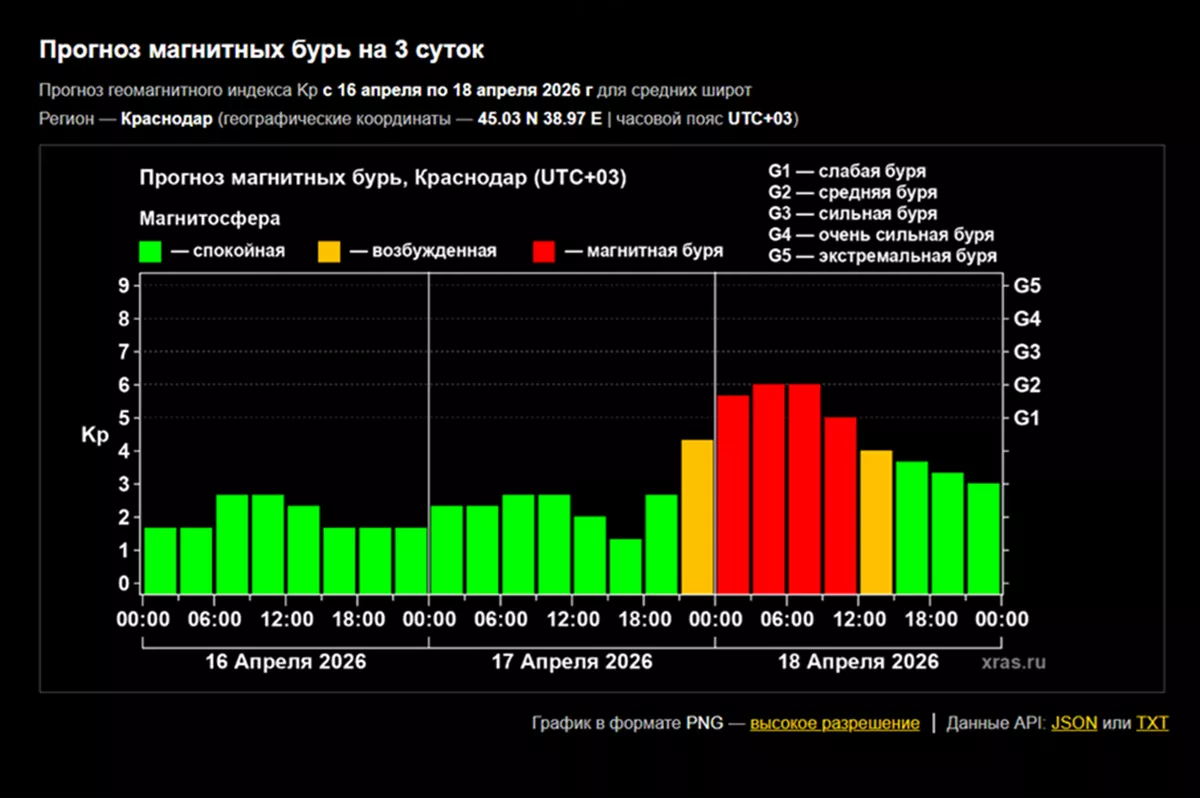Click the '18 Апреля 2026' date label
The image size is (1200, 798).
click(860, 661)
